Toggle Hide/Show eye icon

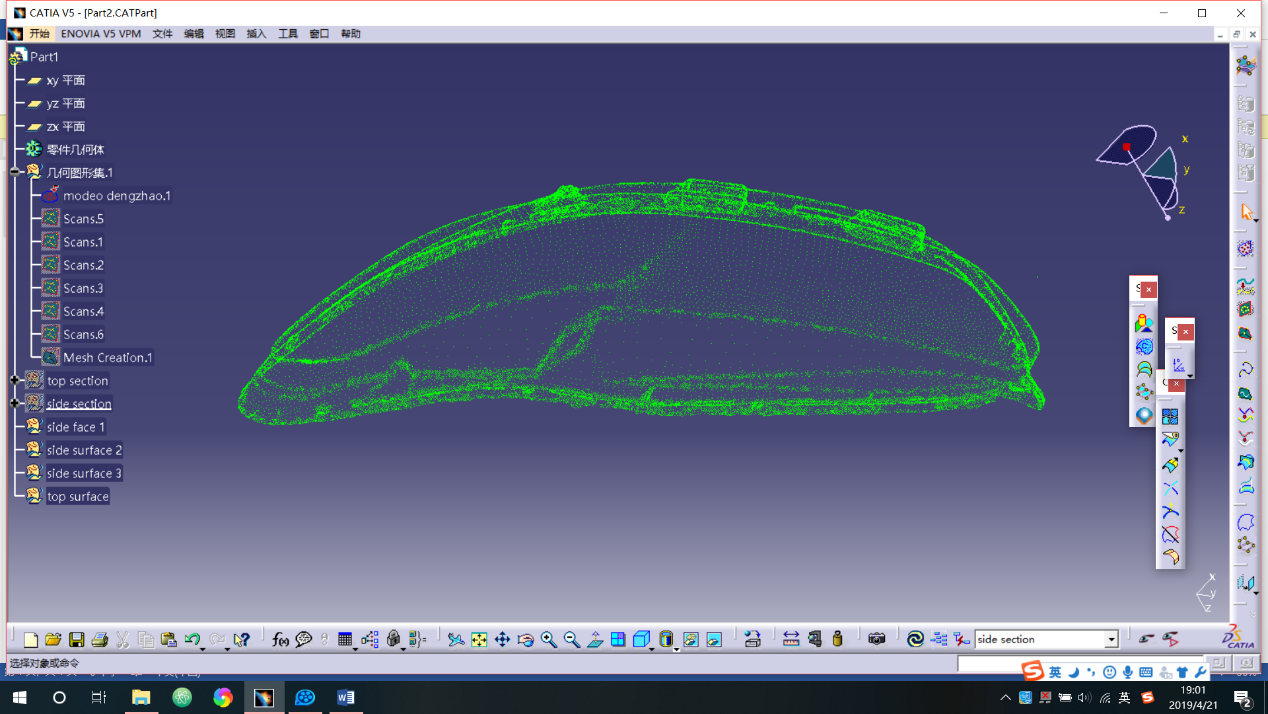(691, 639)
